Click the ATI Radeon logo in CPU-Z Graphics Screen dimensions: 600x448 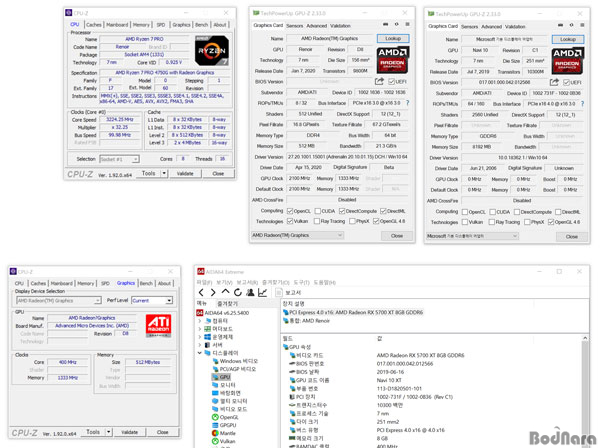pyautogui.click(x=159, y=326)
